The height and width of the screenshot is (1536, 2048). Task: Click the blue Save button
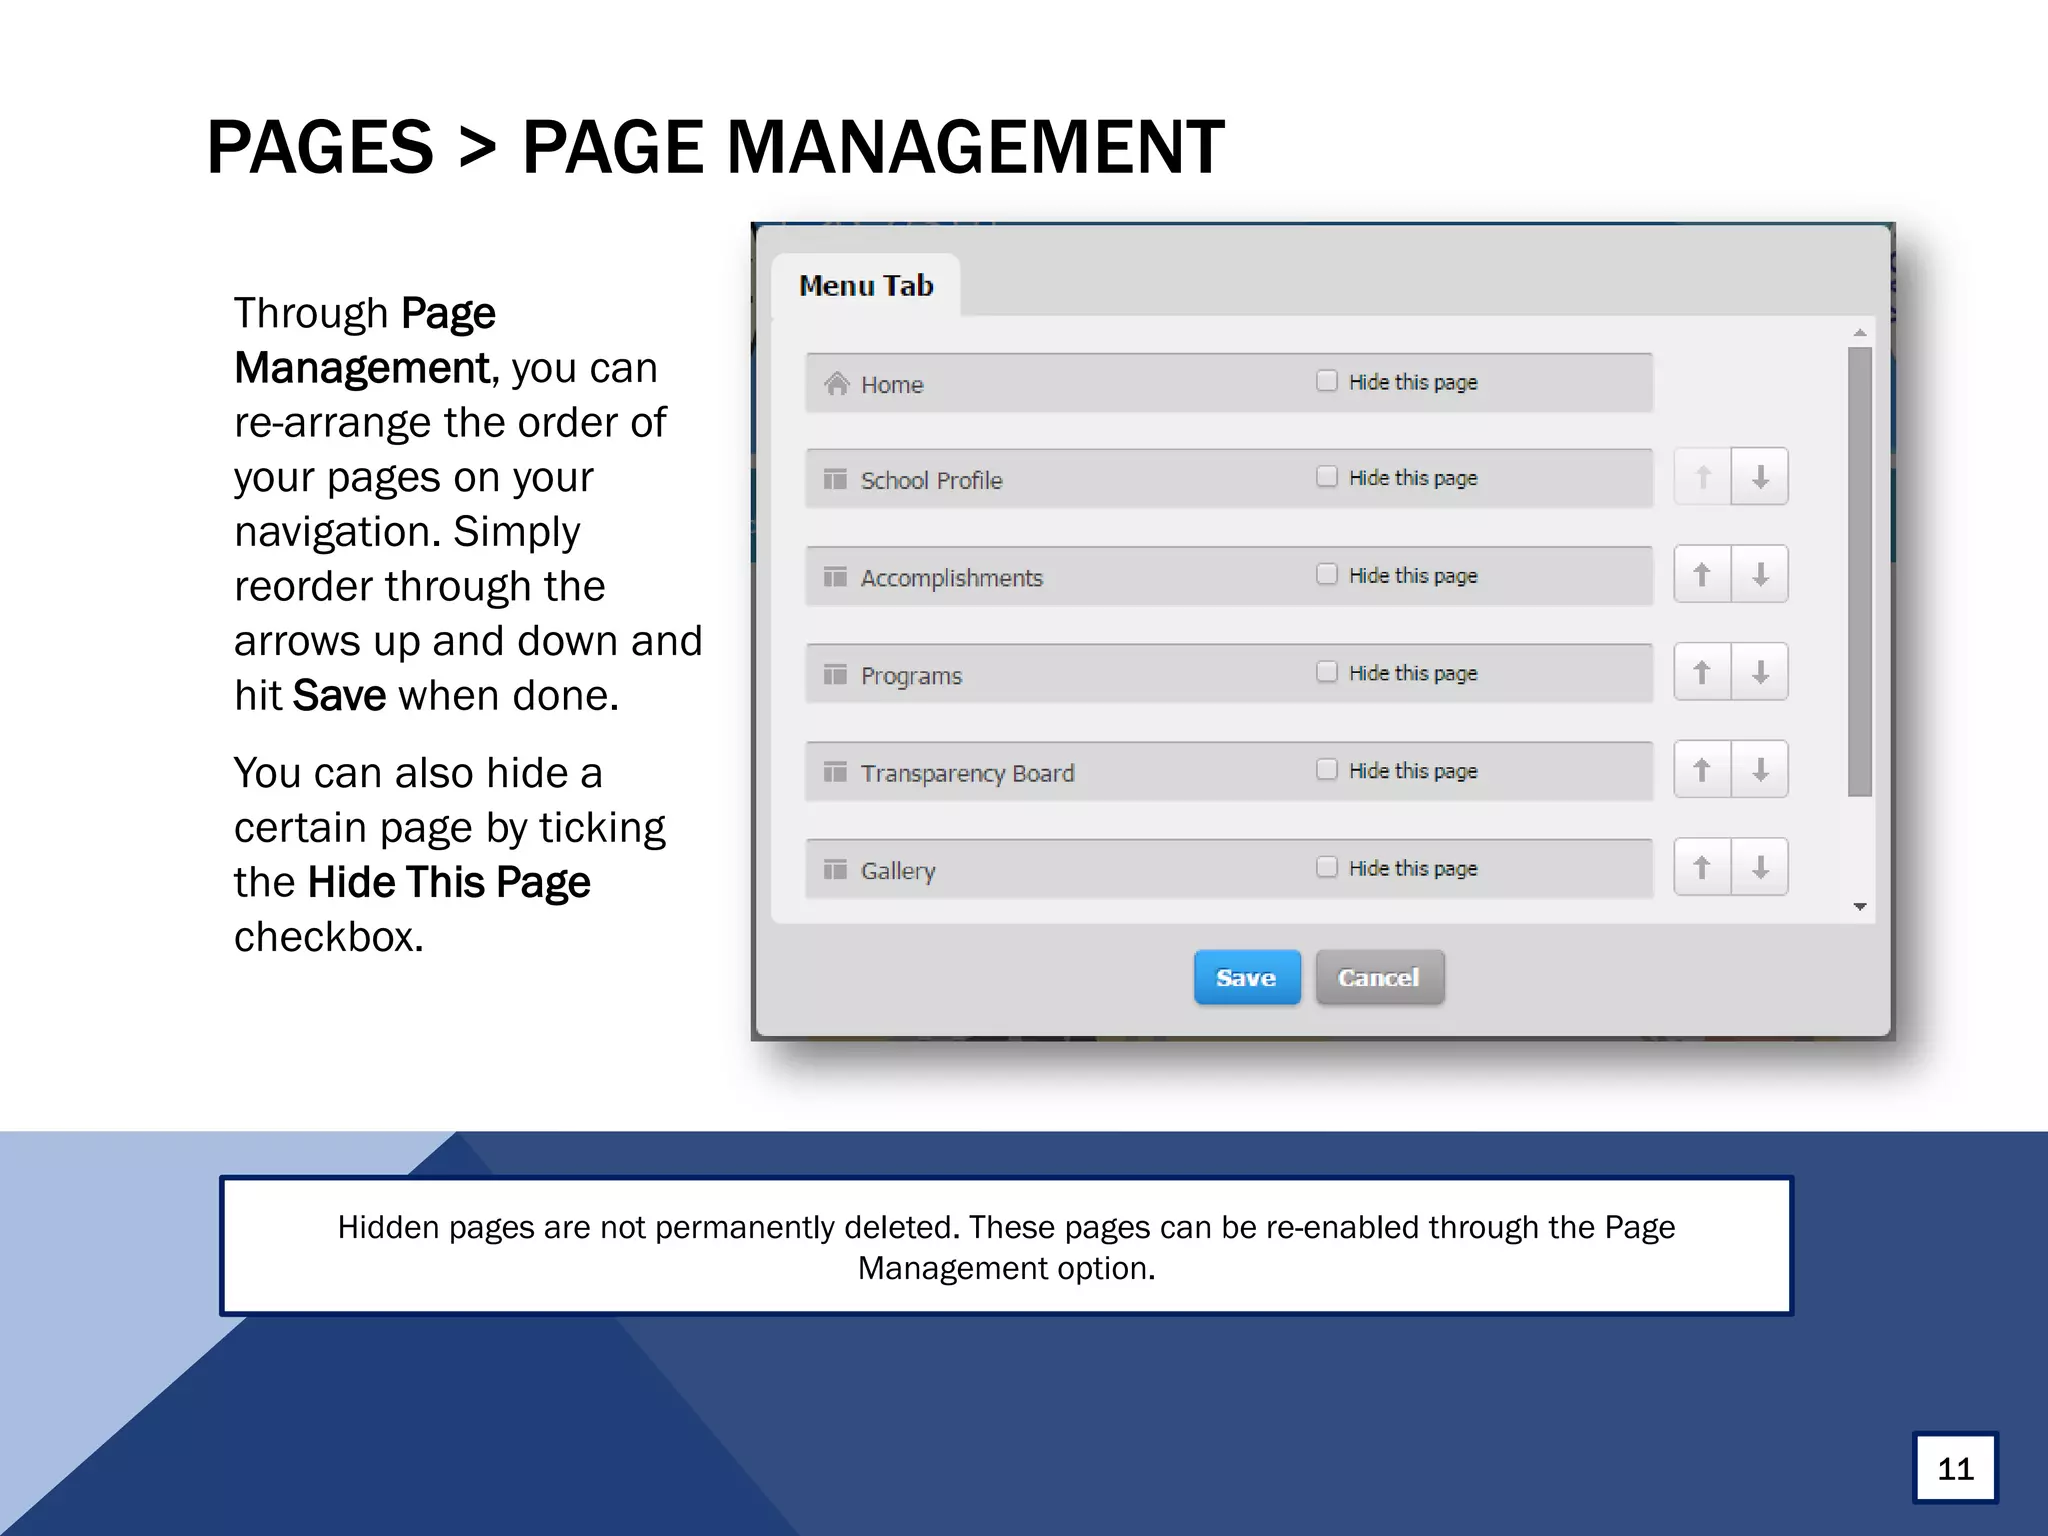pyautogui.click(x=1247, y=977)
